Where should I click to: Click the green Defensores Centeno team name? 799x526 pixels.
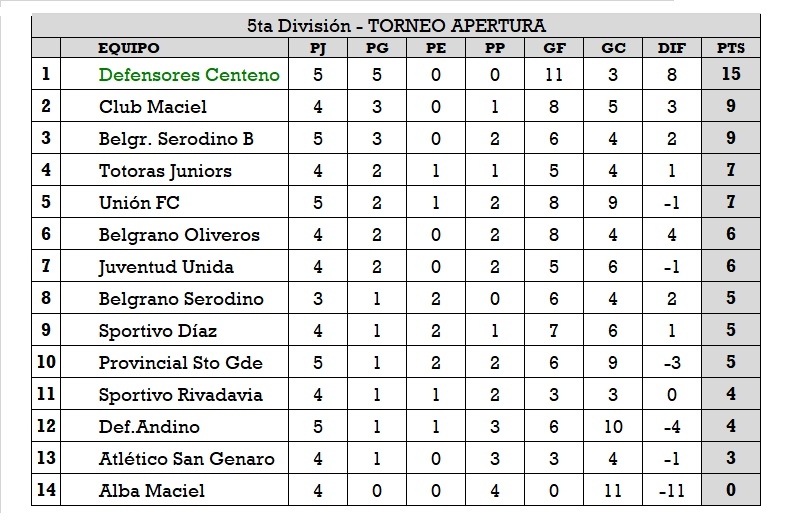click(189, 75)
